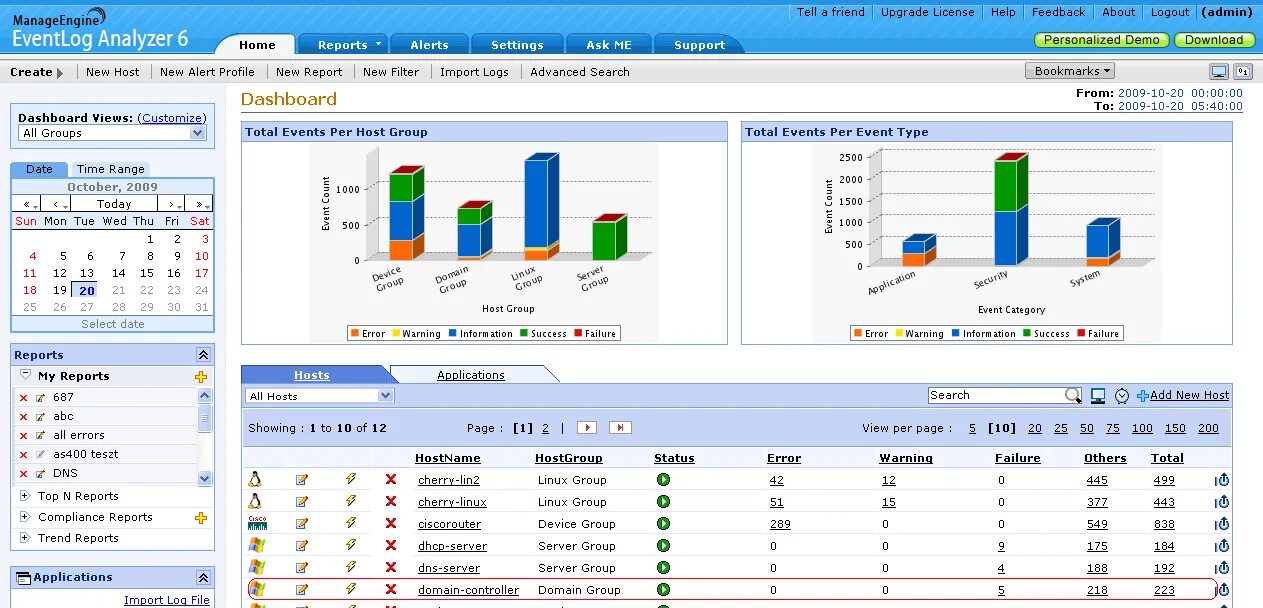Select the Time Range tab
This screenshot has width=1263, height=608.
click(x=111, y=169)
